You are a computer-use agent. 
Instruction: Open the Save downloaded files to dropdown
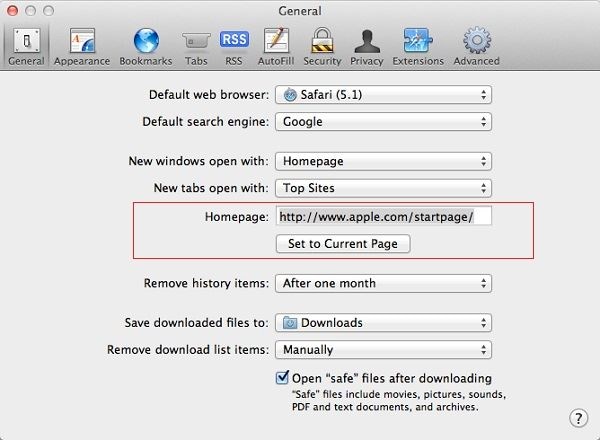(x=383, y=323)
